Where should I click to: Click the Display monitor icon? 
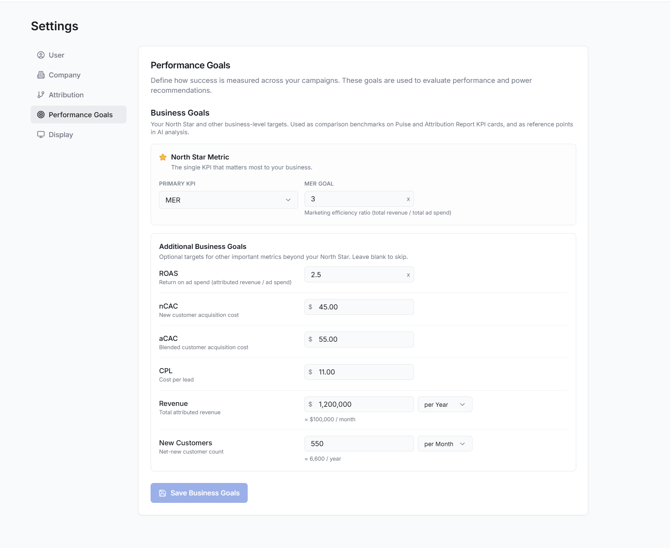tap(41, 135)
